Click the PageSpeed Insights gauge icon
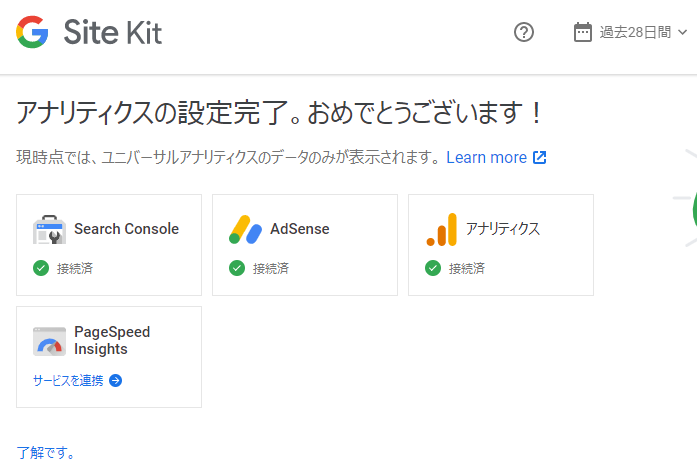Viewport: 697px width, 475px height. [x=49, y=342]
